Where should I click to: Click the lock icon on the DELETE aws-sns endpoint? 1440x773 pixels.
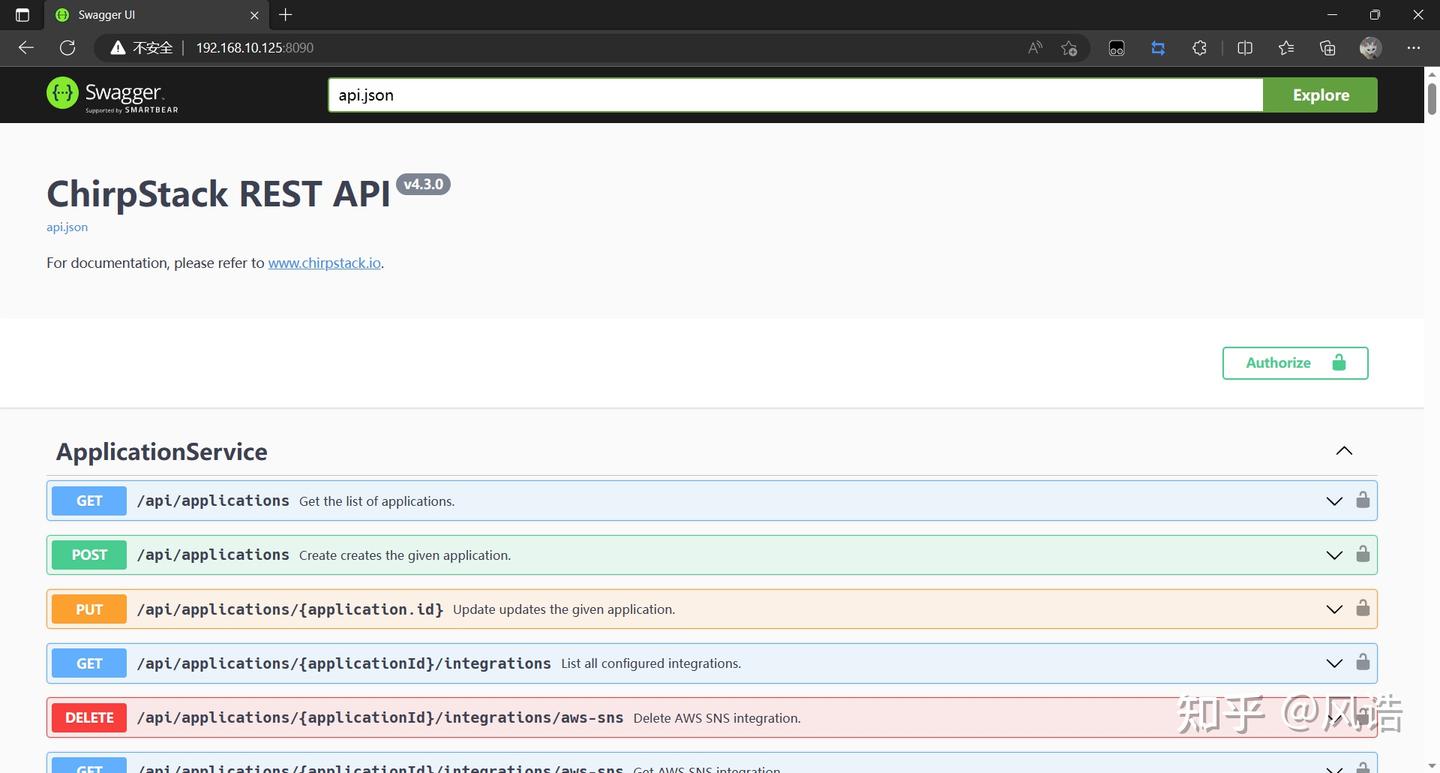pos(1362,717)
